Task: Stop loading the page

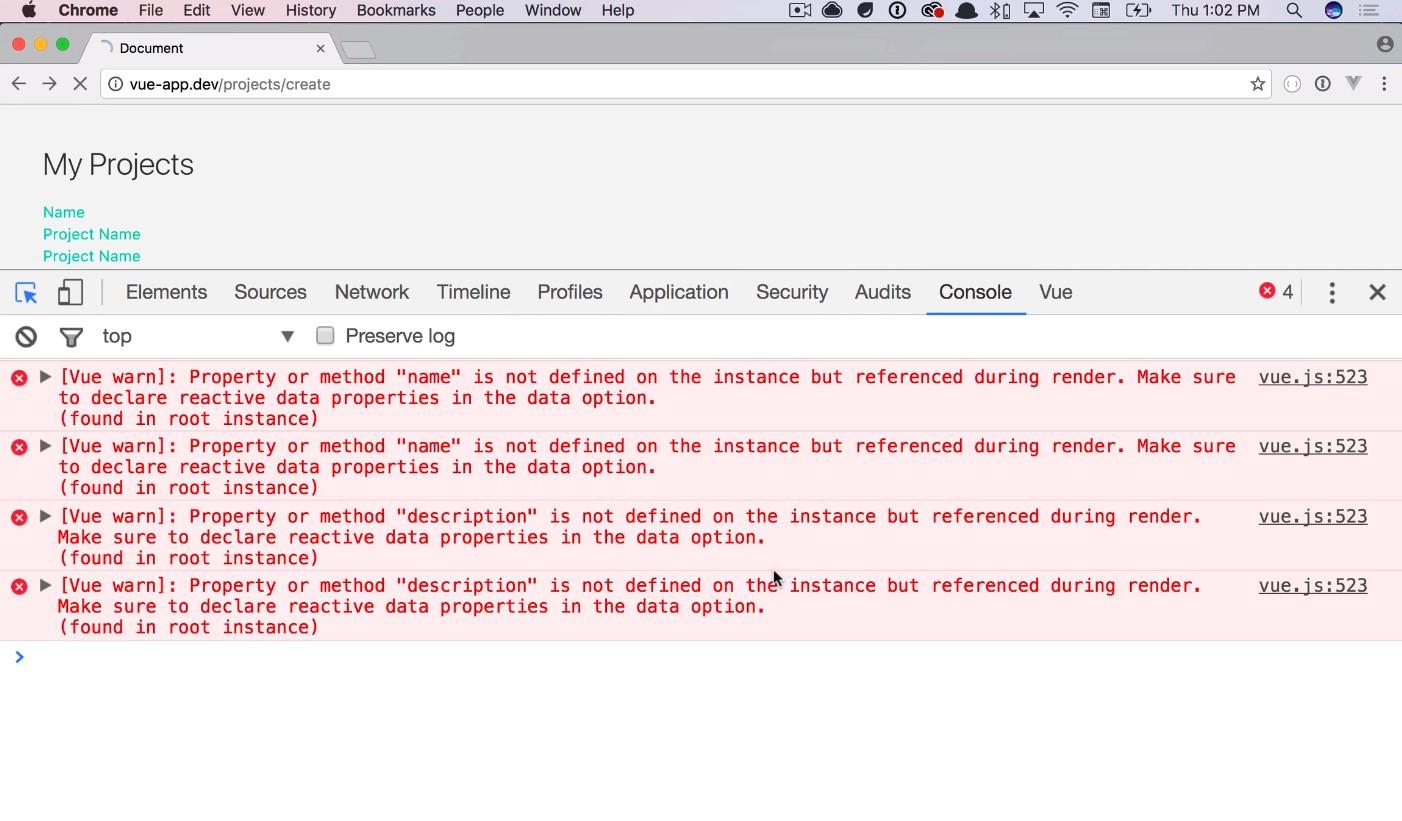Action: 81,84
